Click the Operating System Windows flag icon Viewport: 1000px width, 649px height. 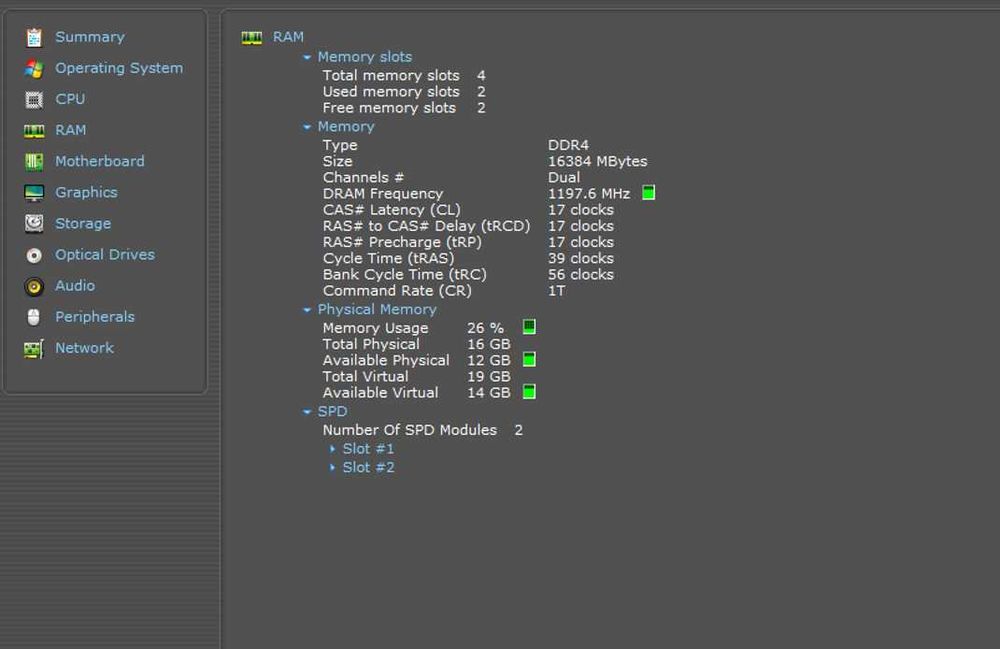[34, 69]
